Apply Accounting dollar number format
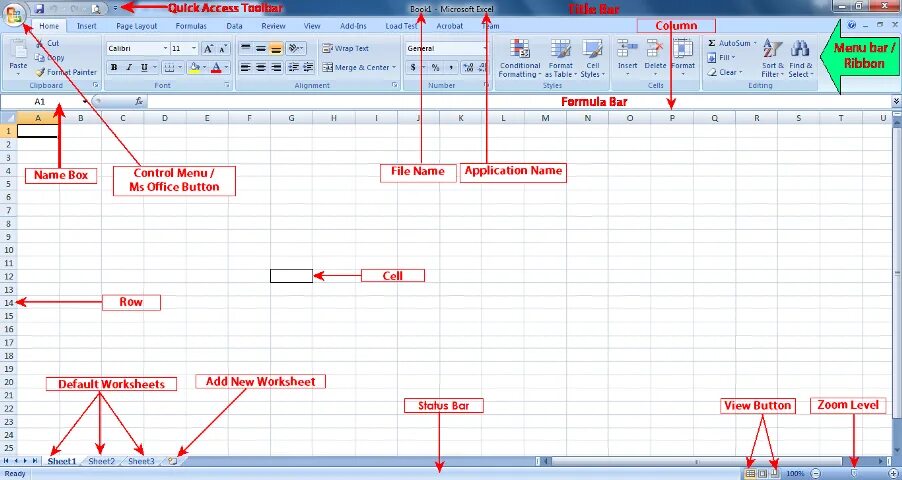The width and height of the screenshot is (902, 480). (x=413, y=67)
